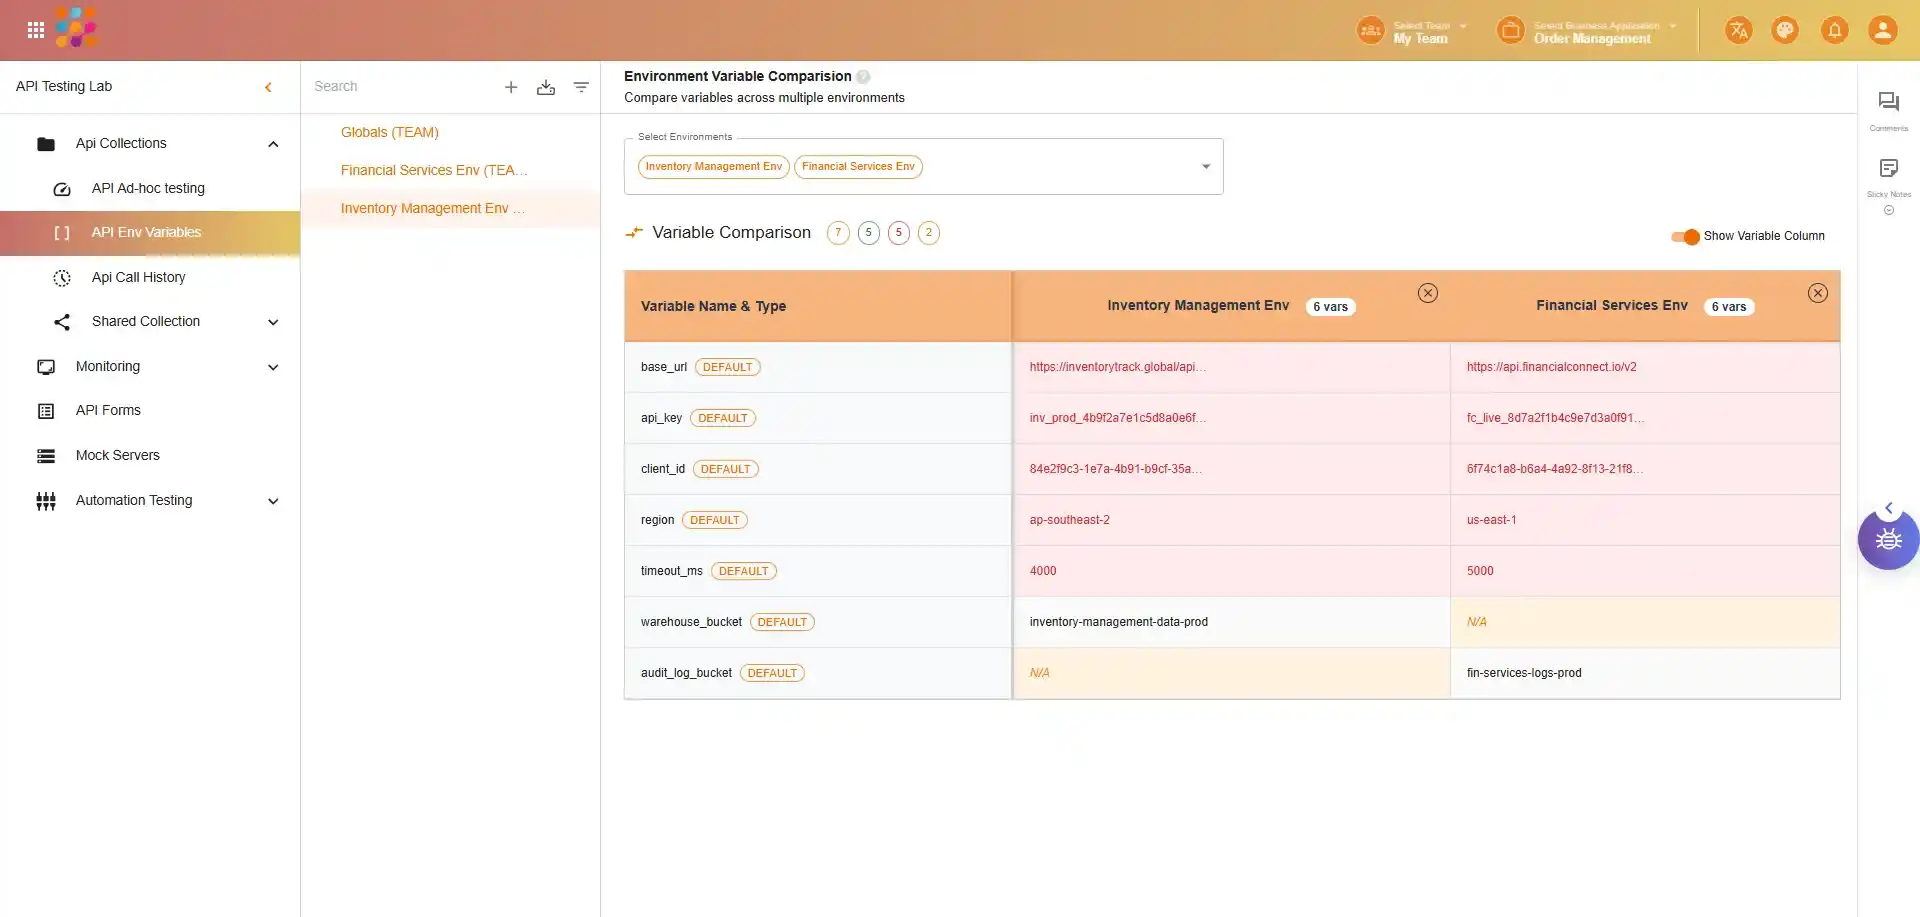Go to Mock Servers
The image size is (1920, 917).
coord(117,455)
